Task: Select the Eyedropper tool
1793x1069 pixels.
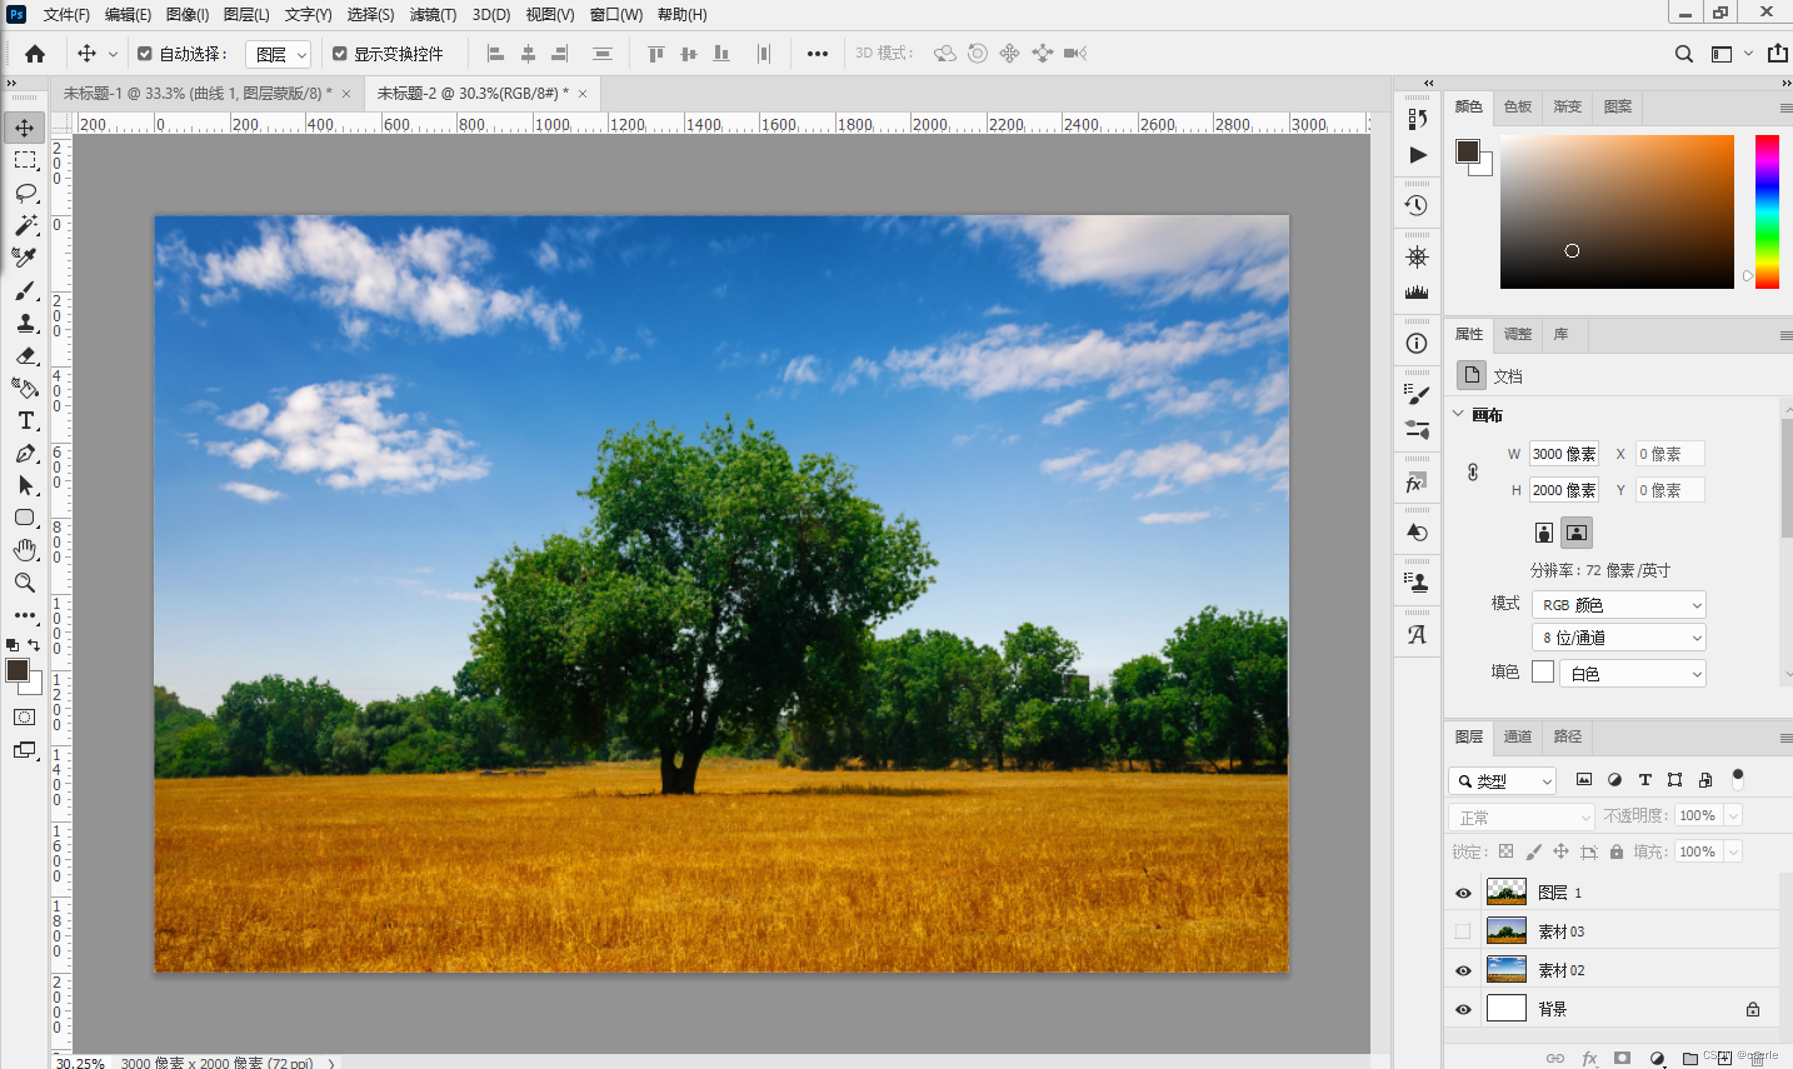Action: coord(25,257)
